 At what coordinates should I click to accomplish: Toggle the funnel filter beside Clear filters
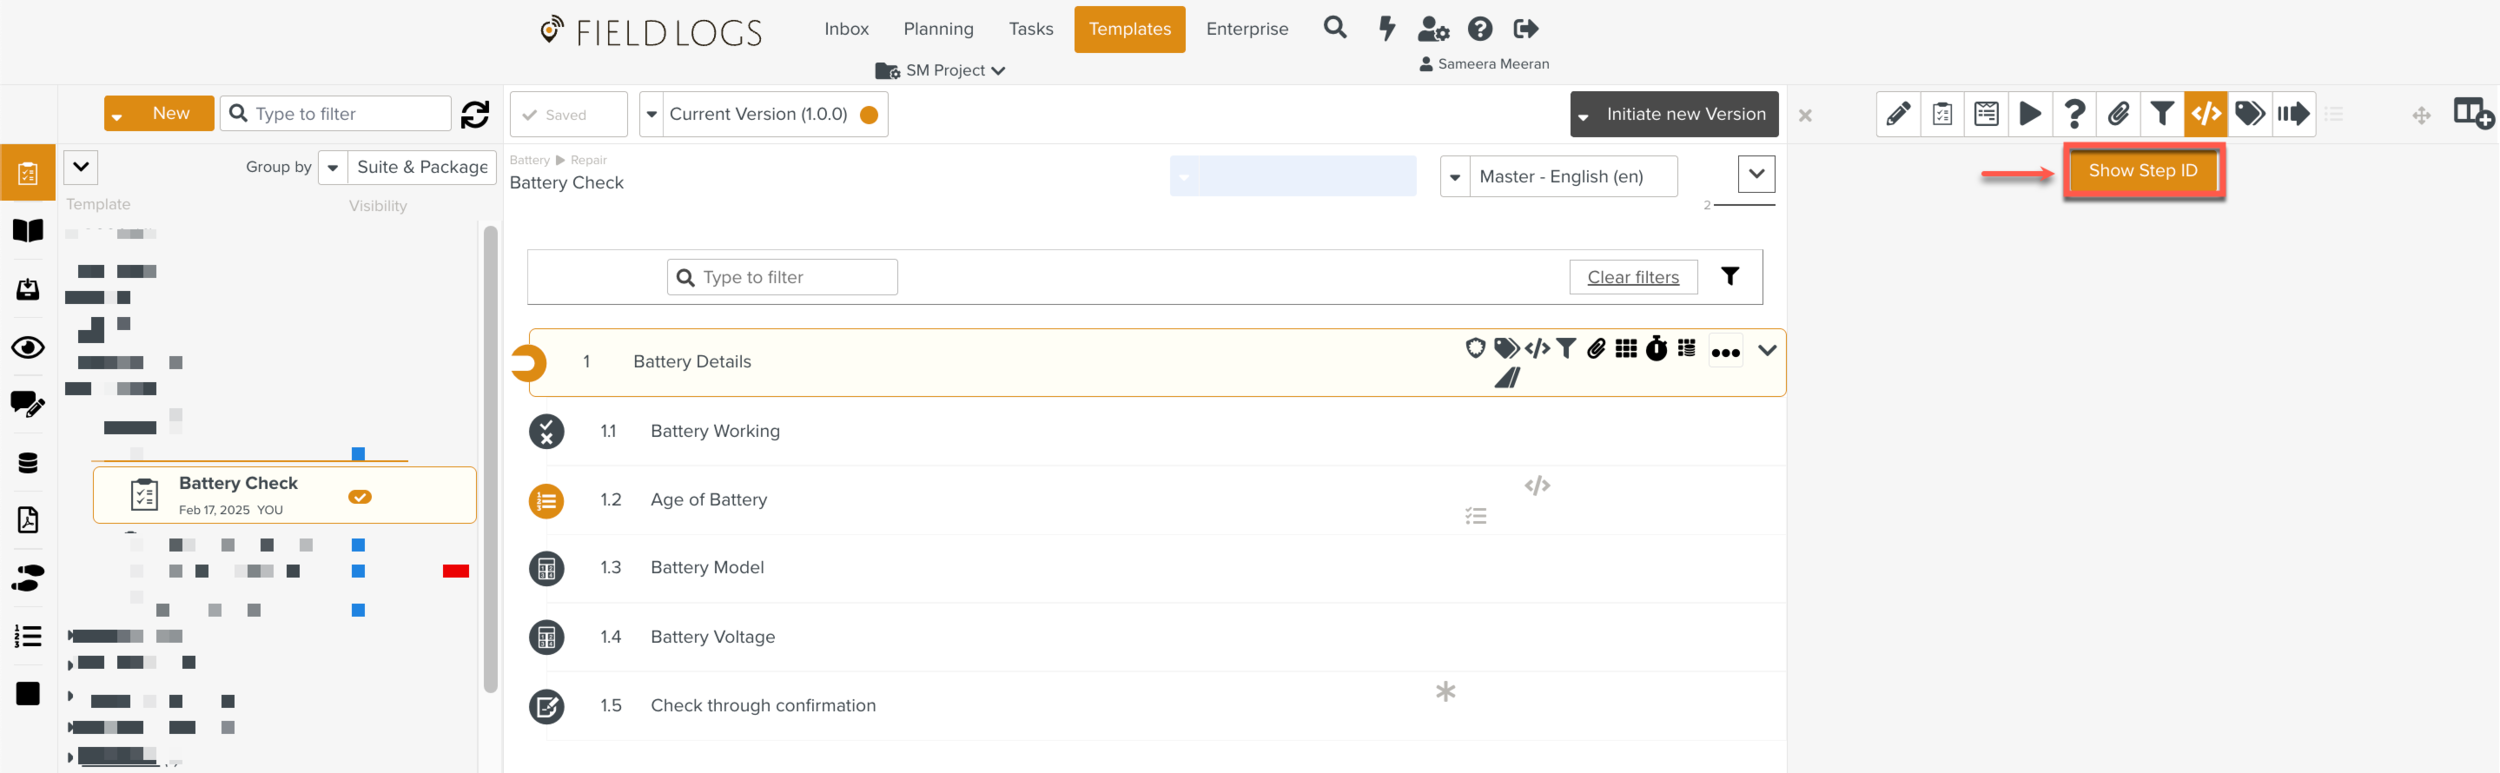tap(1729, 277)
